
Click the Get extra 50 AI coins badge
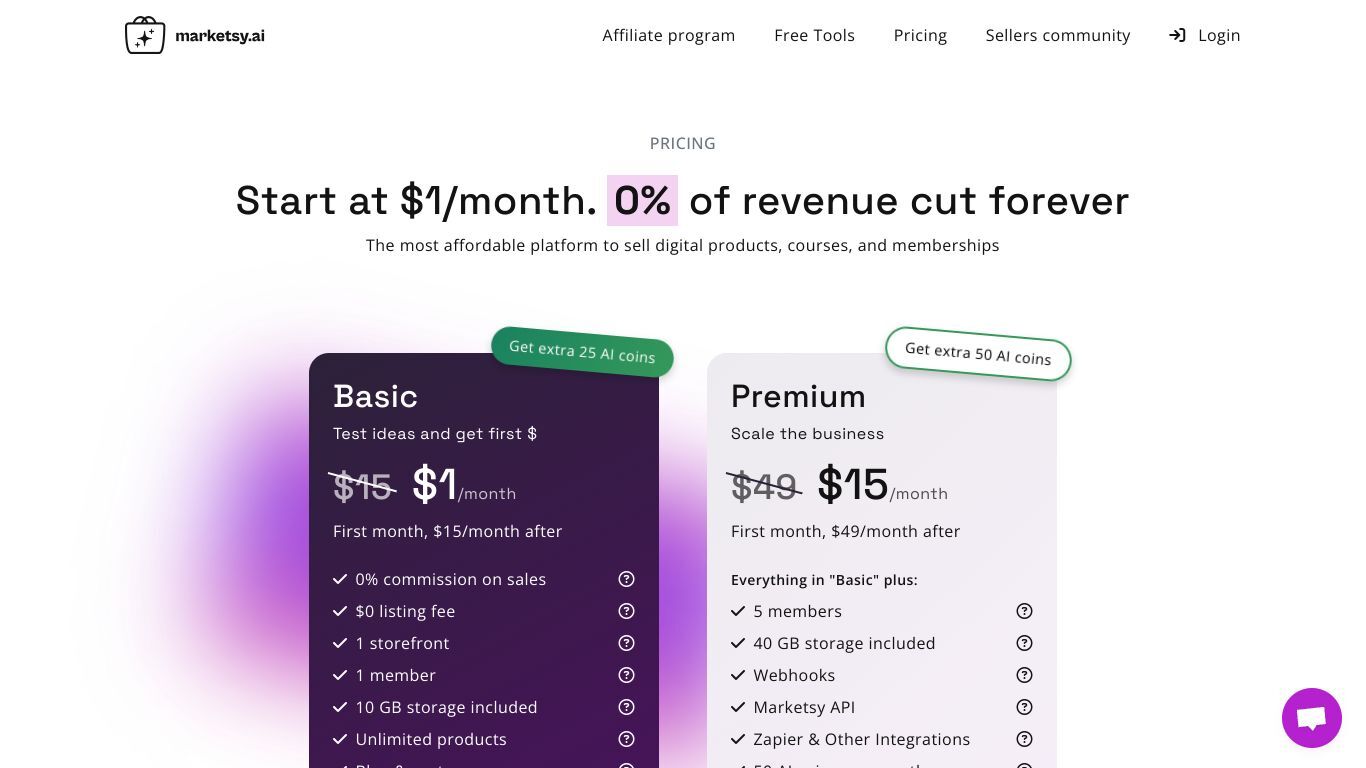point(978,353)
